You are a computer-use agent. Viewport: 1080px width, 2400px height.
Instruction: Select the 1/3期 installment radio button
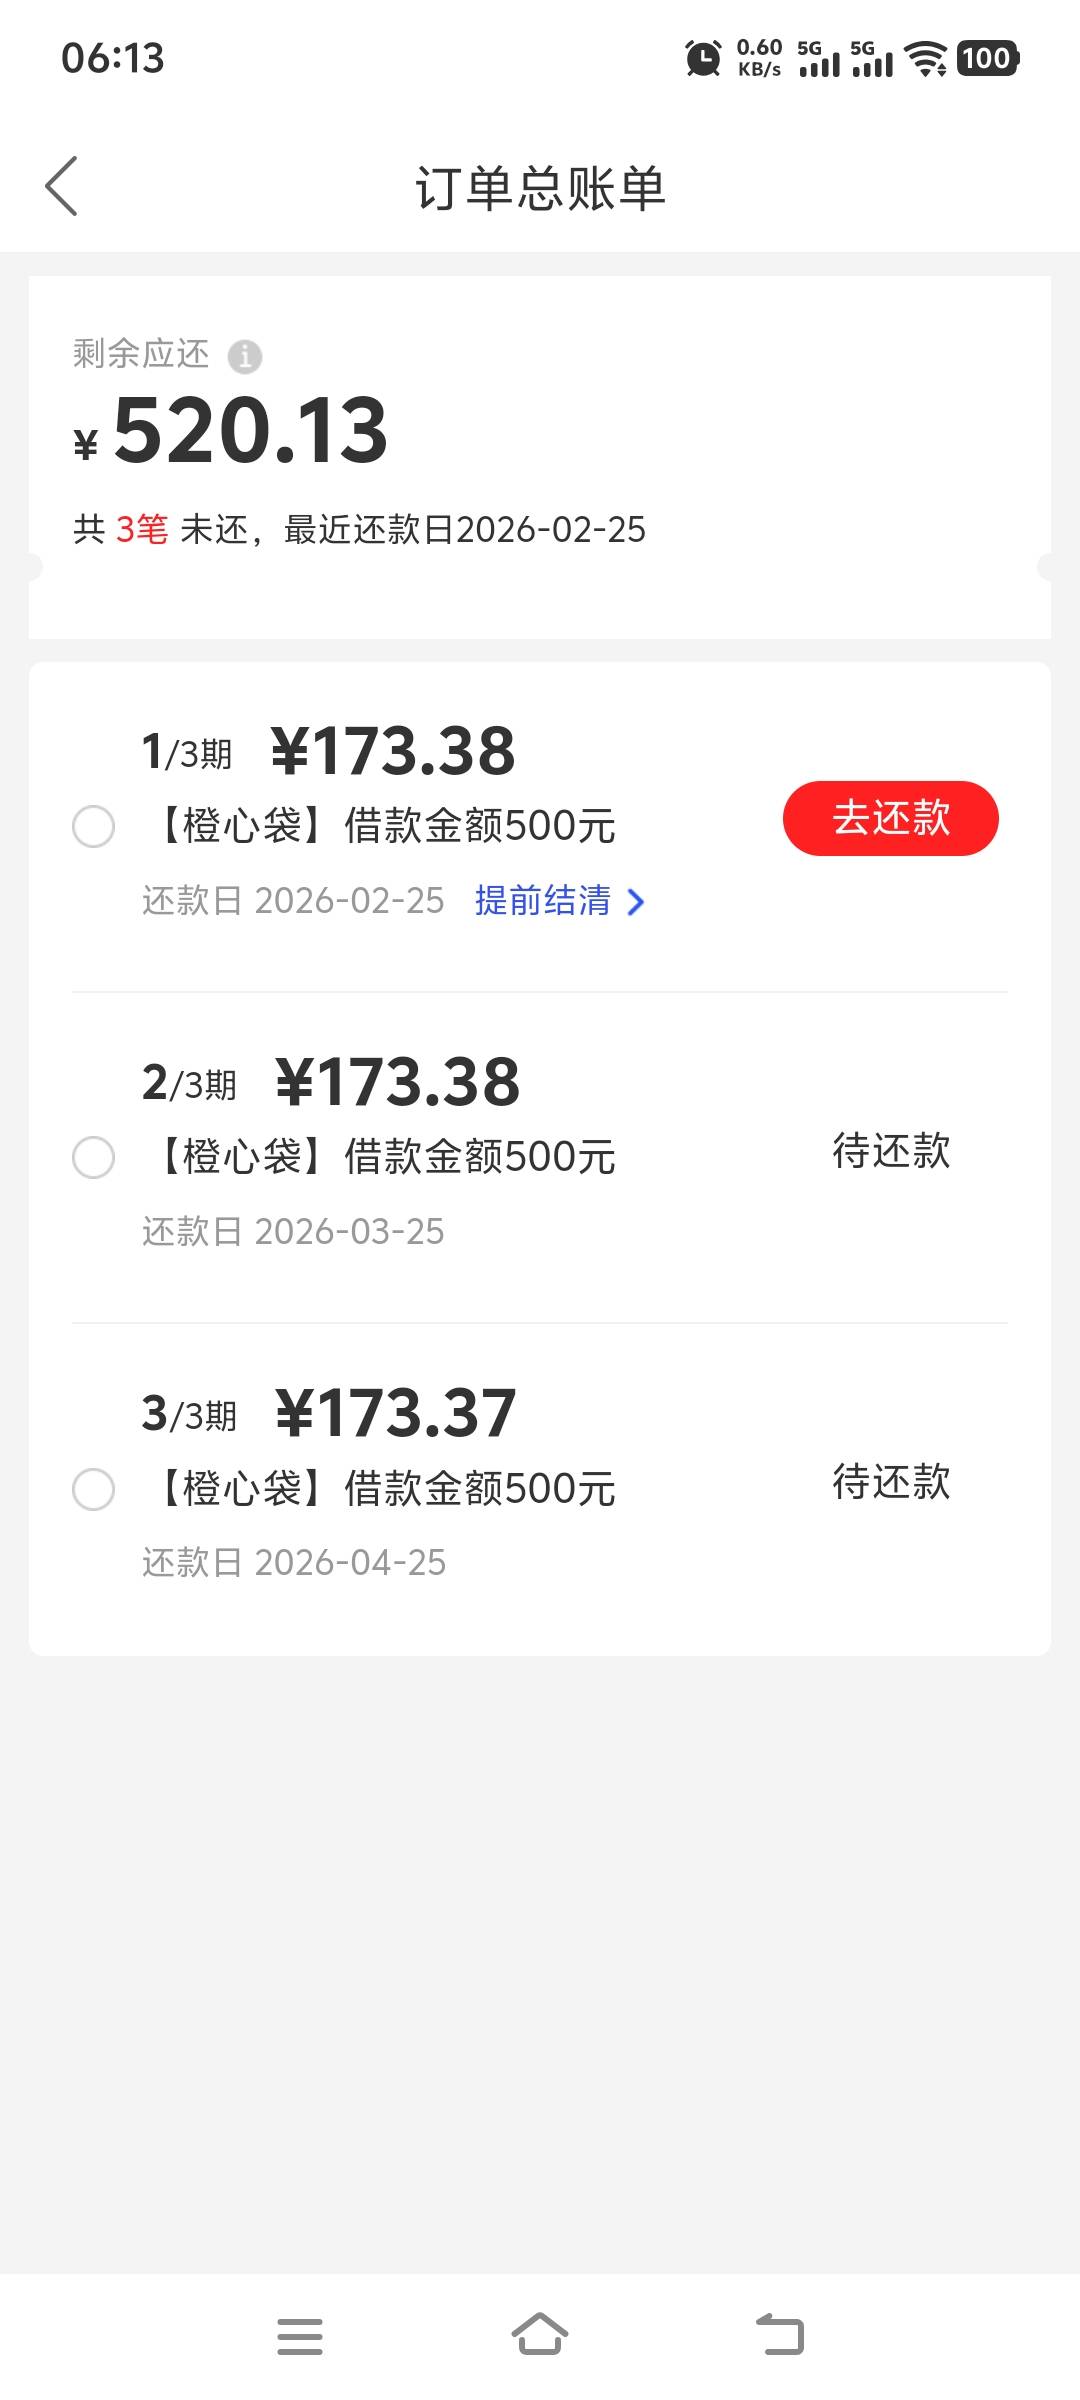coord(94,827)
